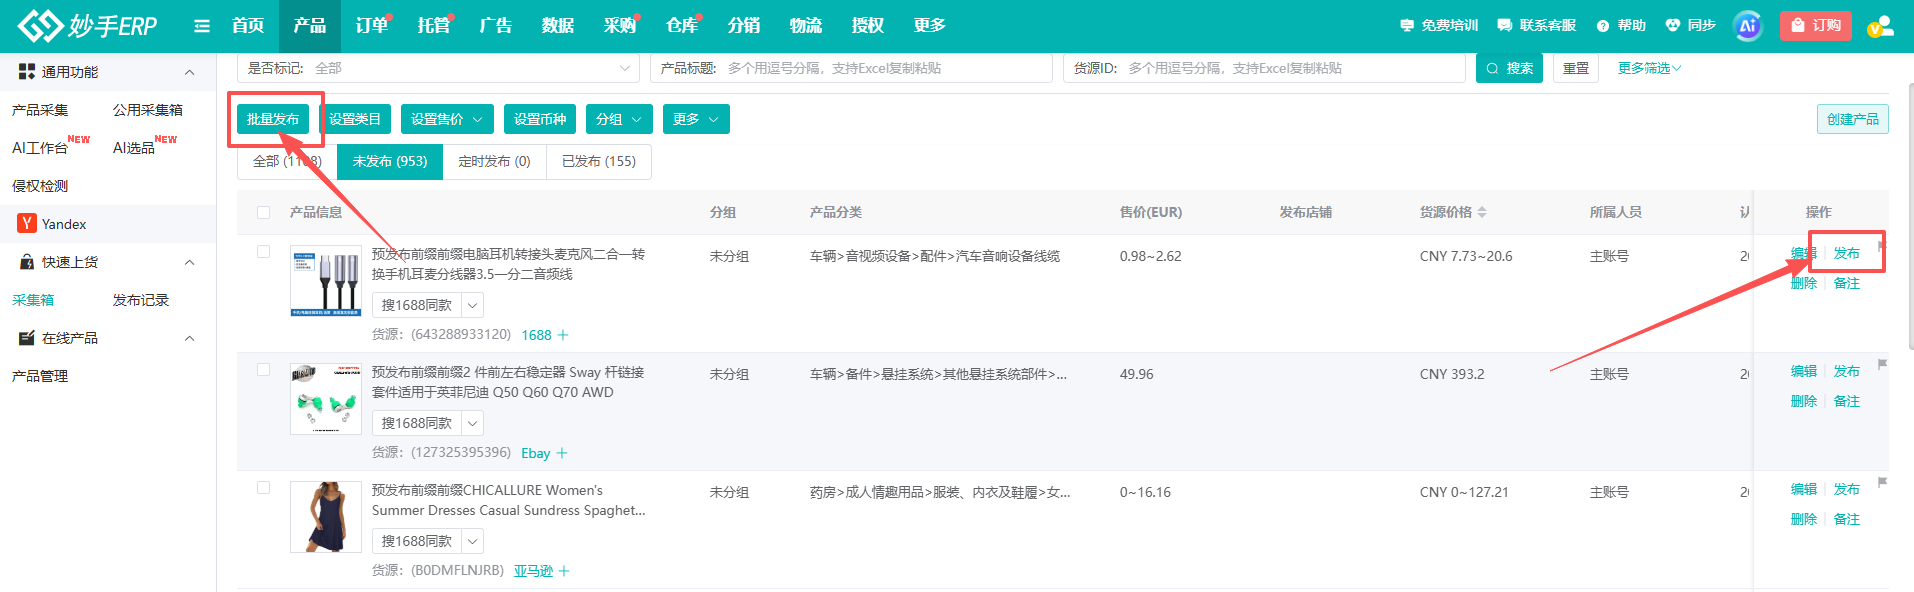Image resolution: width=1914 pixels, height=592 pixels.
Task: Open 产品管理 in sidebar
Action: click(x=40, y=376)
